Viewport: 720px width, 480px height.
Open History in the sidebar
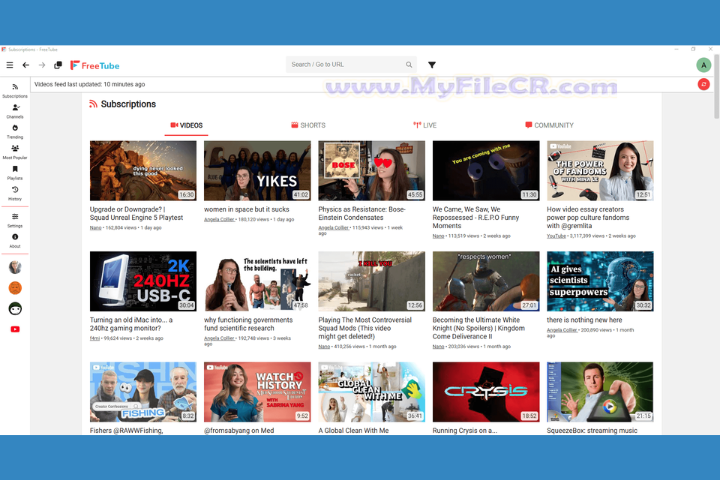pyautogui.click(x=15, y=193)
